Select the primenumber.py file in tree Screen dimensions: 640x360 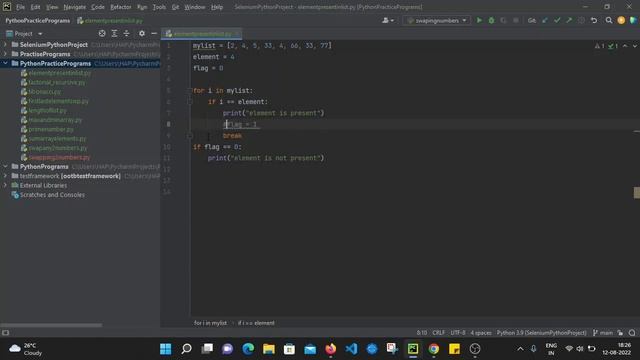51,129
